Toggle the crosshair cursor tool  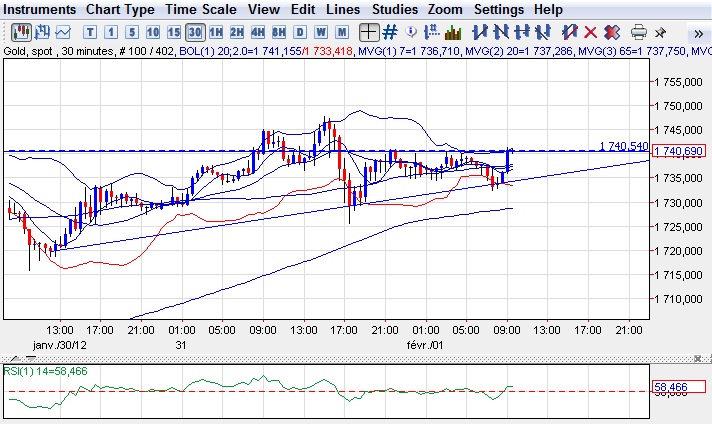(369, 33)
